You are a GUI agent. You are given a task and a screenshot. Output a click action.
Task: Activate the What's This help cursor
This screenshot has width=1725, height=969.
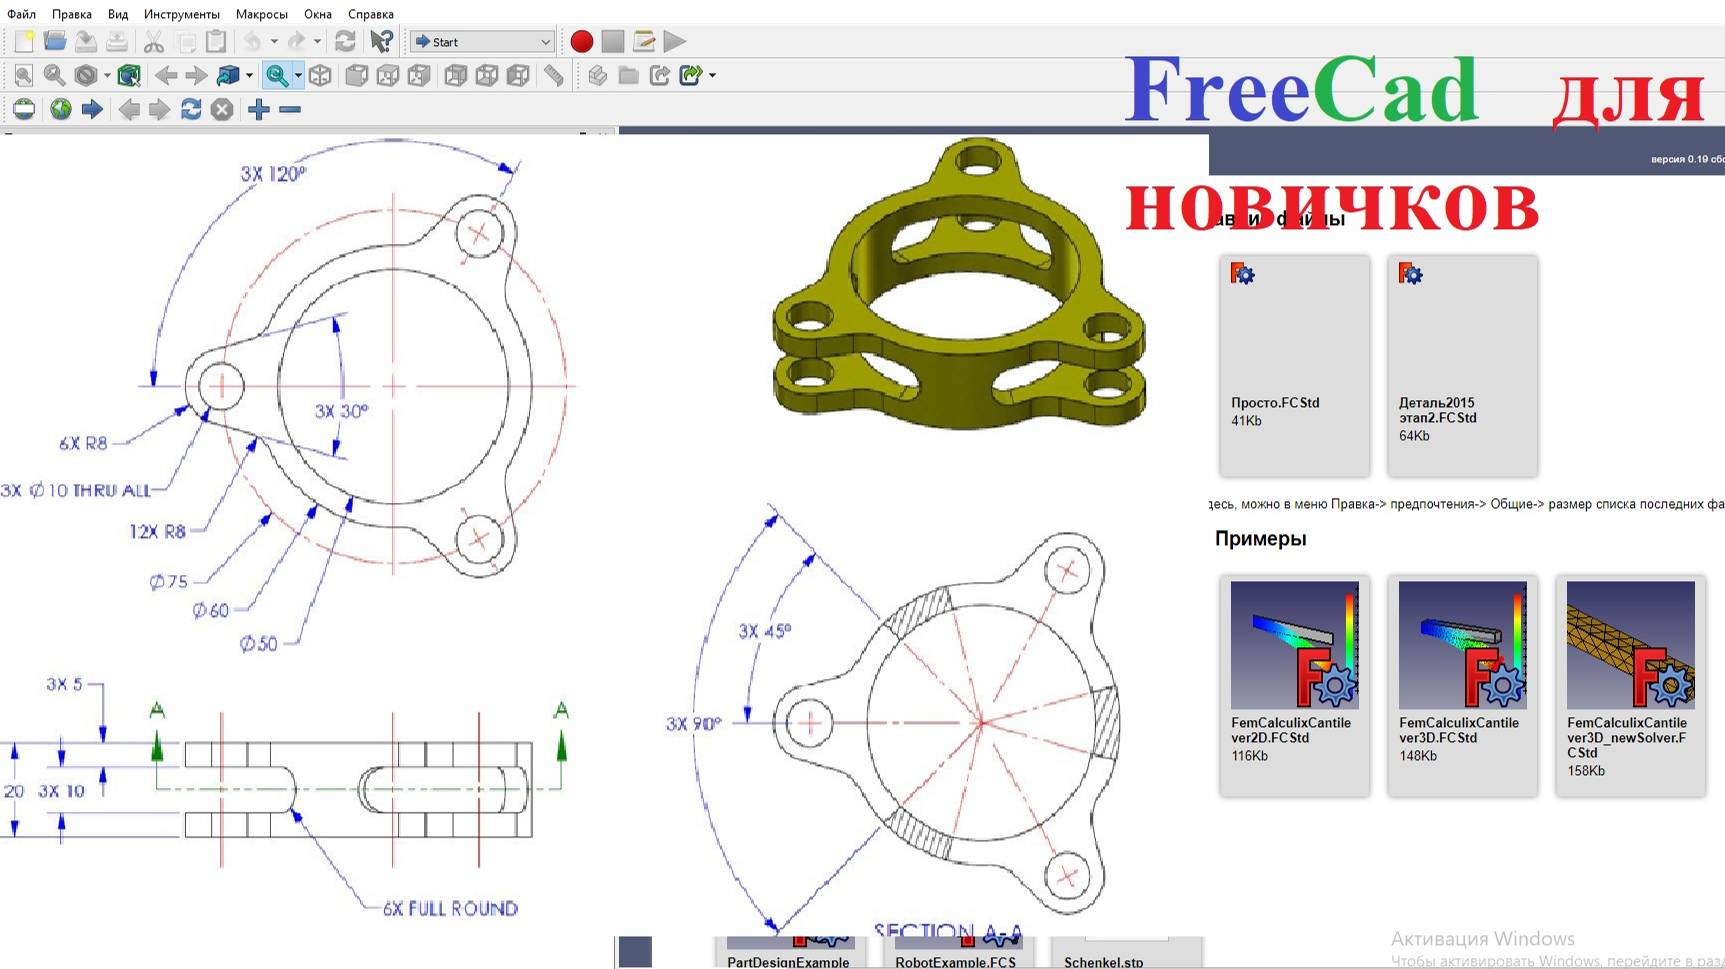pyautogui.click(x=381, y=42)
